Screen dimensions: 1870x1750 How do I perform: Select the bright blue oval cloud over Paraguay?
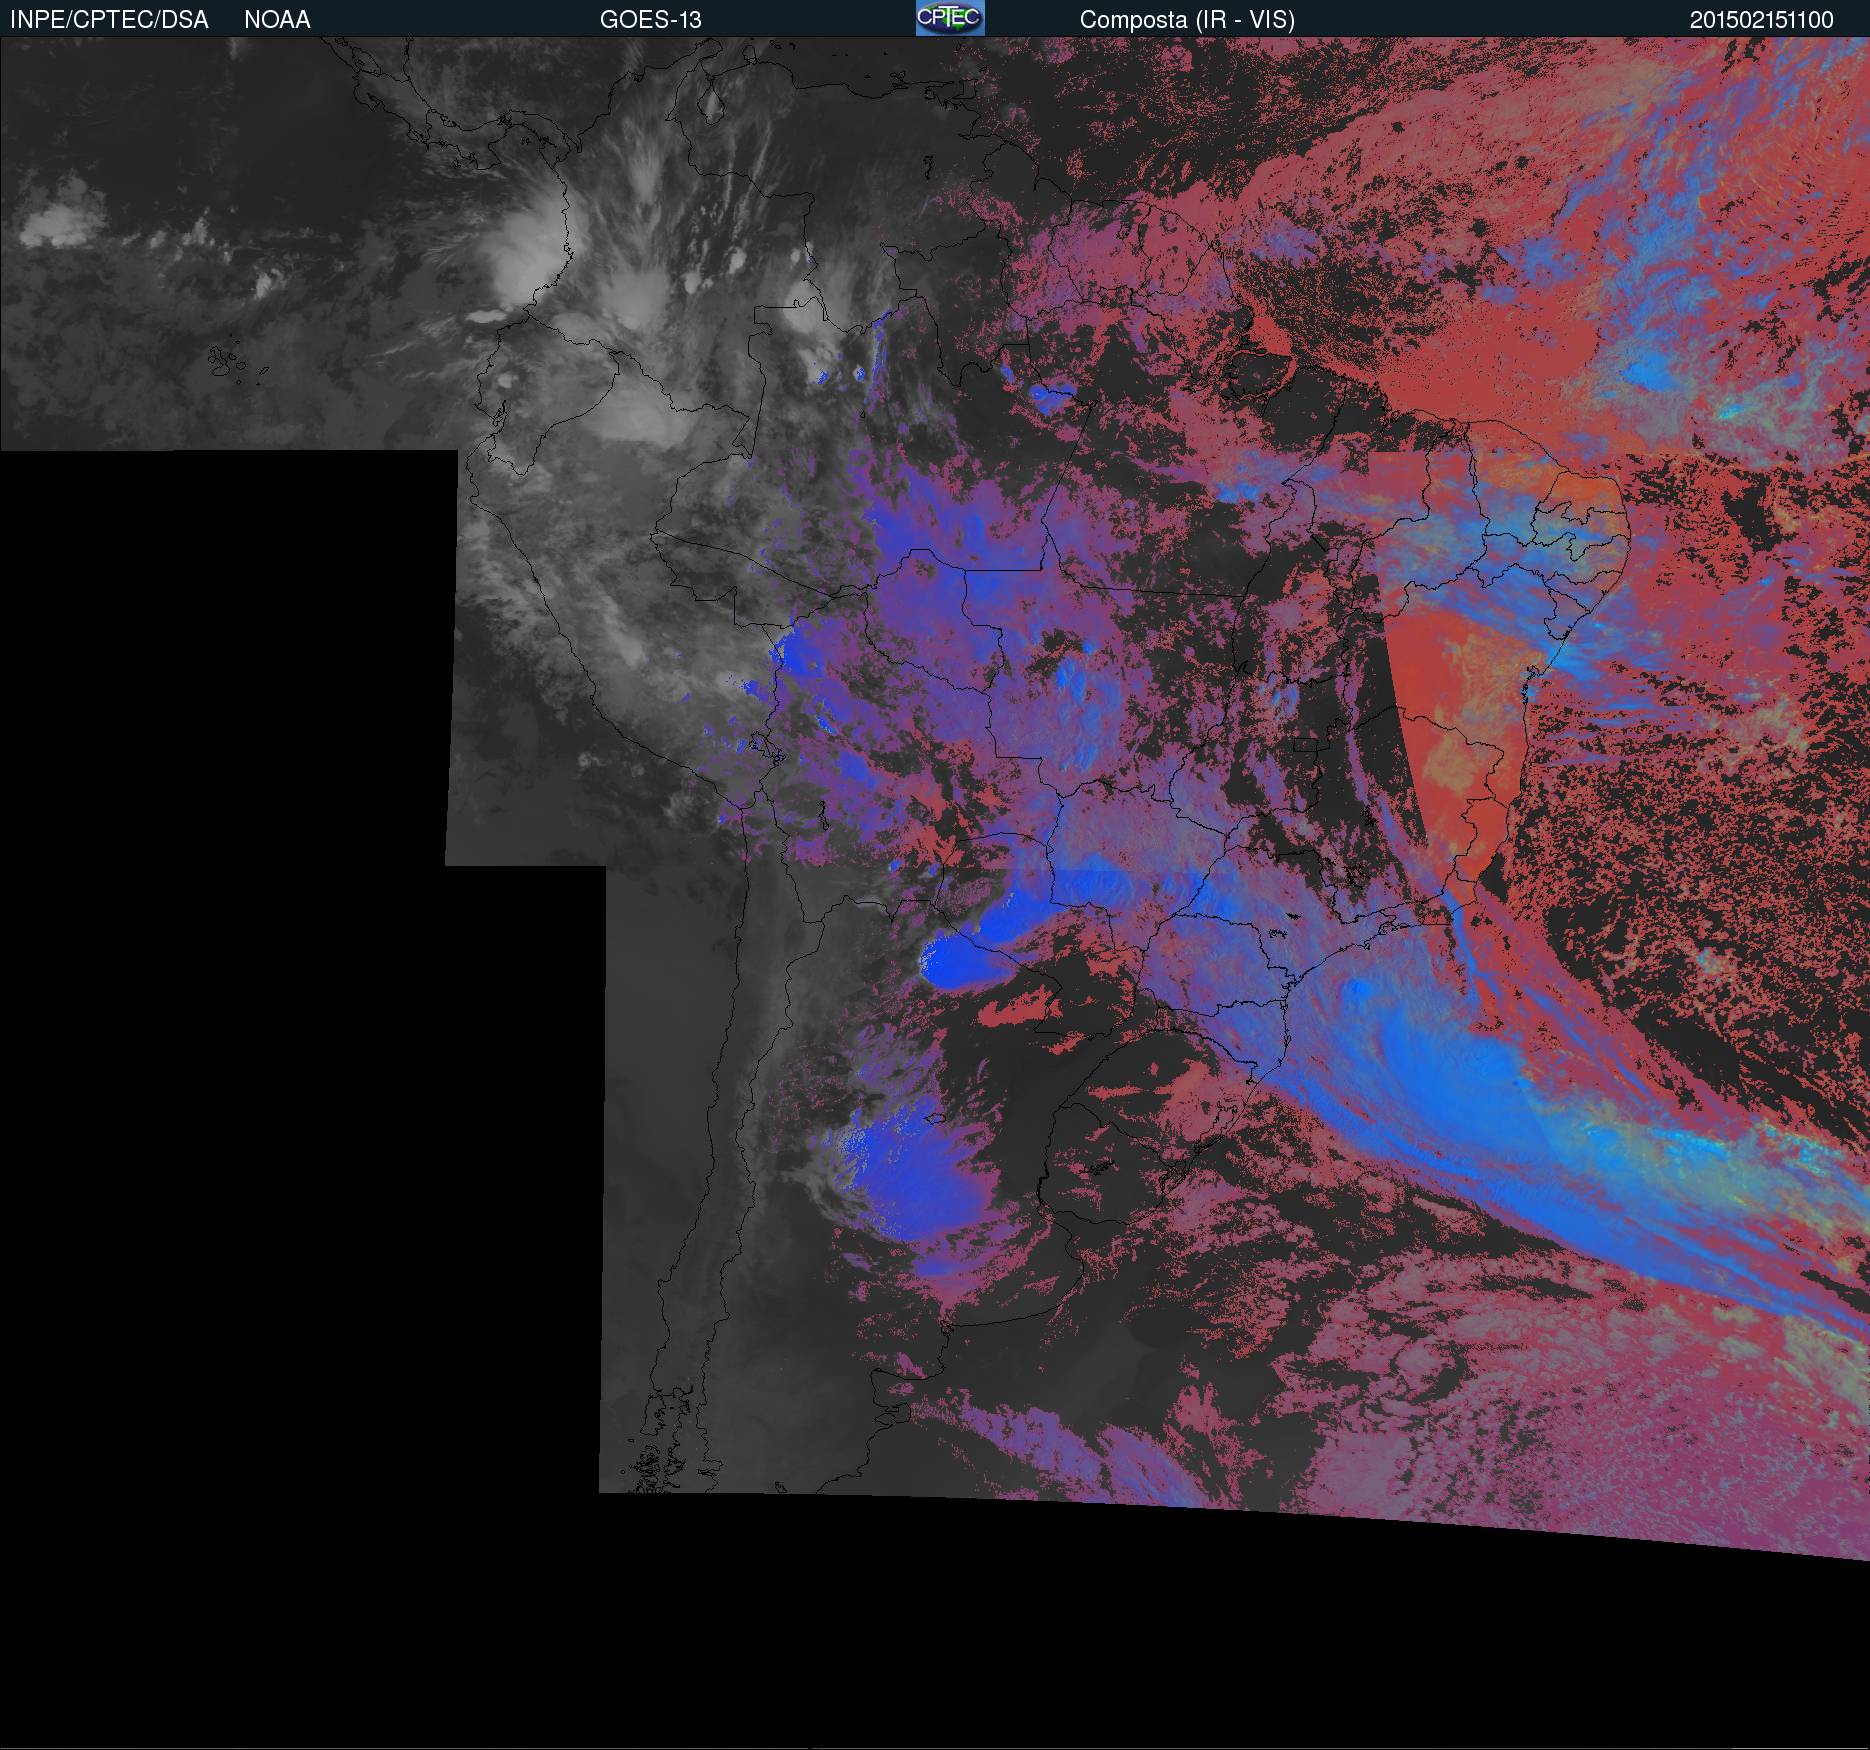pyautogui.click(x=950, y=965)
